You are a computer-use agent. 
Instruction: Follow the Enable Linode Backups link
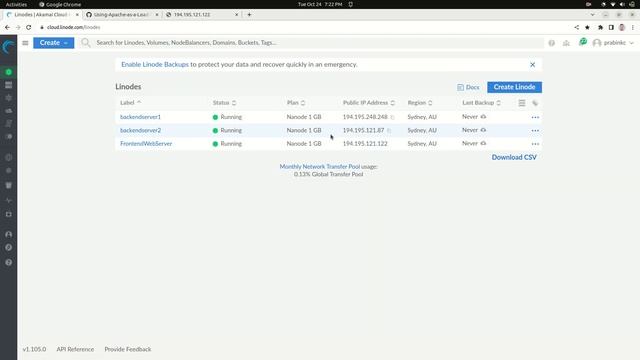(x=155, y=64)
